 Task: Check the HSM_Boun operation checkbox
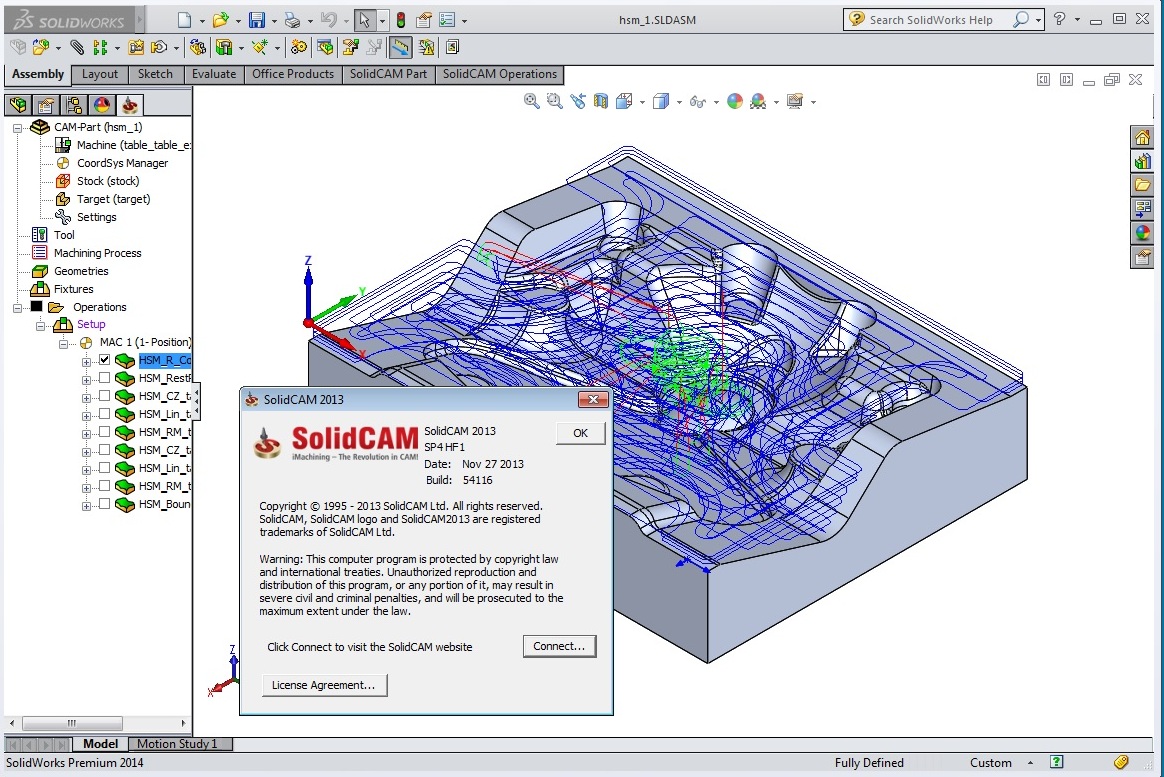click(105, 503)
